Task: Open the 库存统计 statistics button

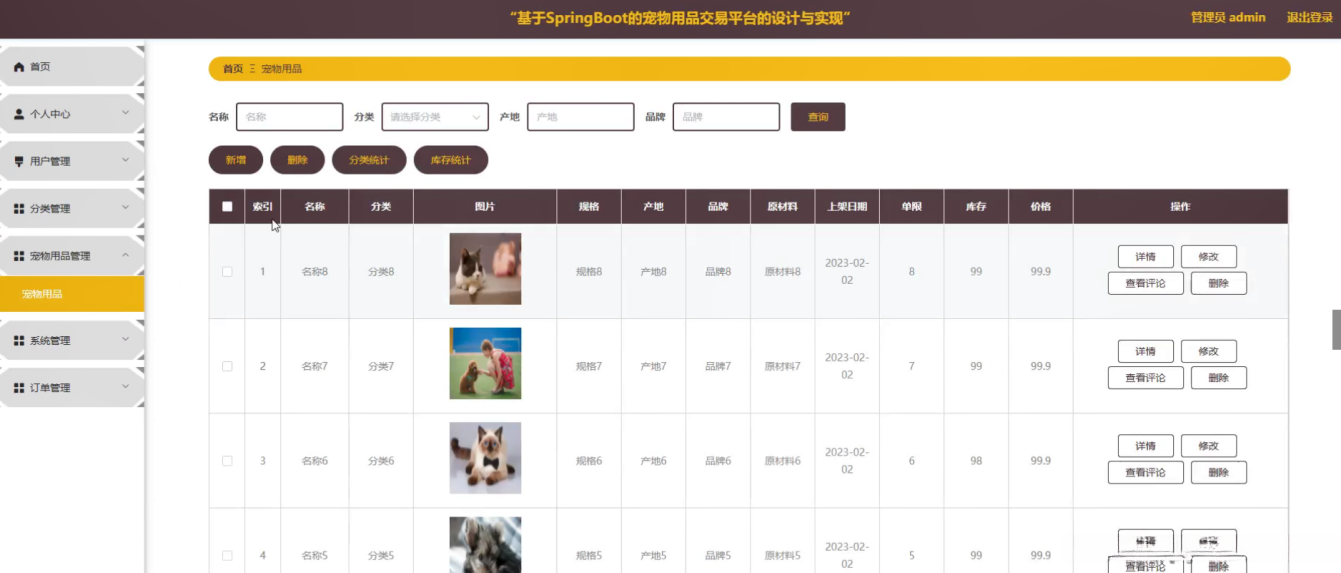Action: point(451,160)
